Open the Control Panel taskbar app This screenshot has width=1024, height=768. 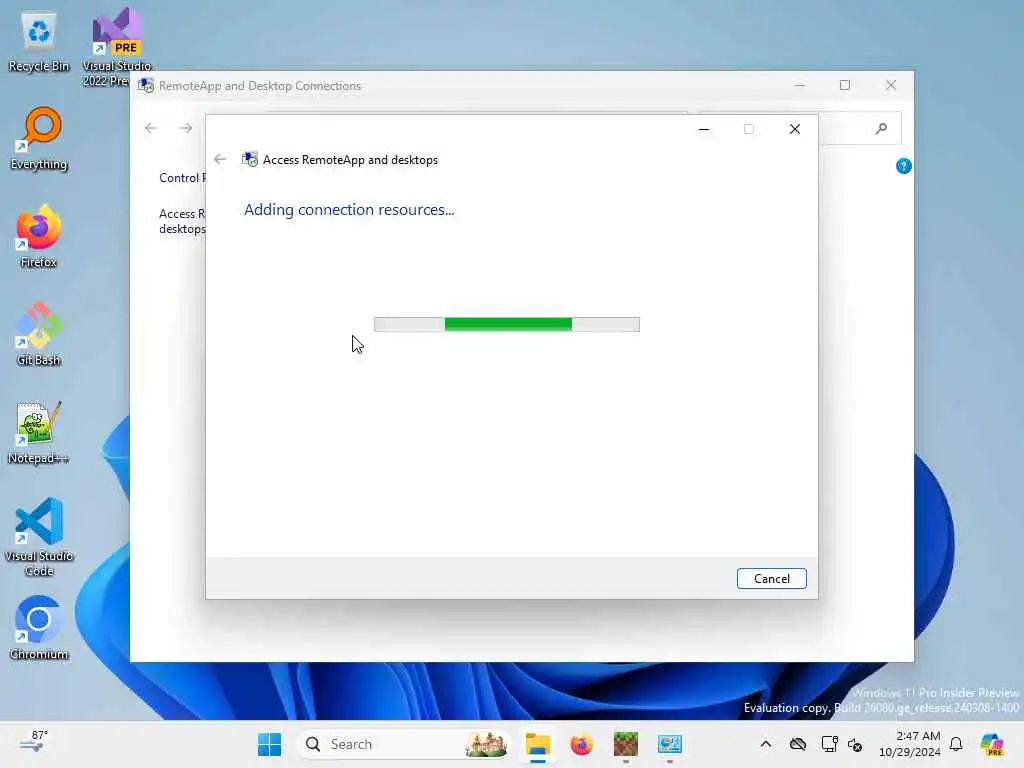[x=669, y=744]
